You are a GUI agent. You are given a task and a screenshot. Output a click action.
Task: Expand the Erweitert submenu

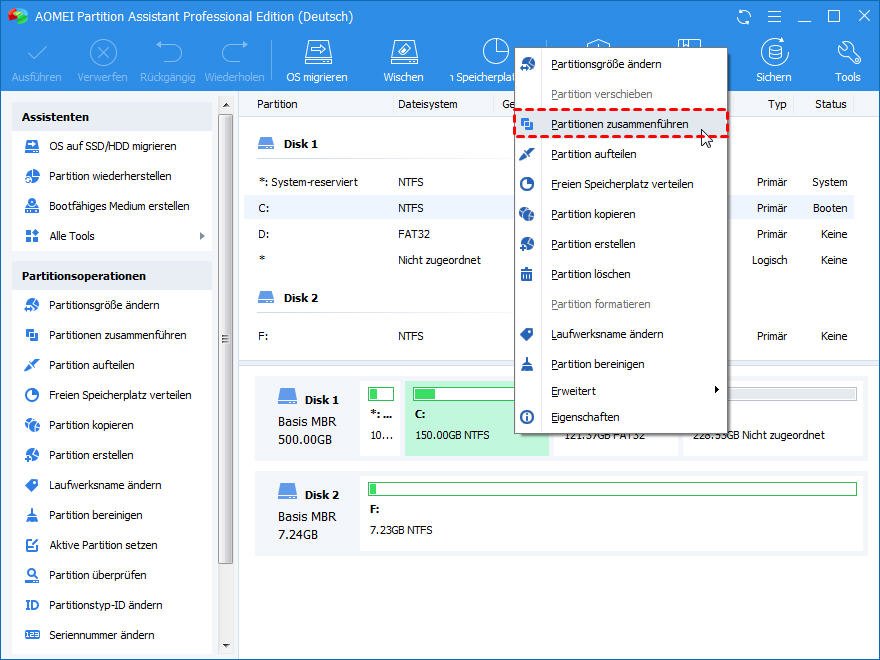[621, 391]
